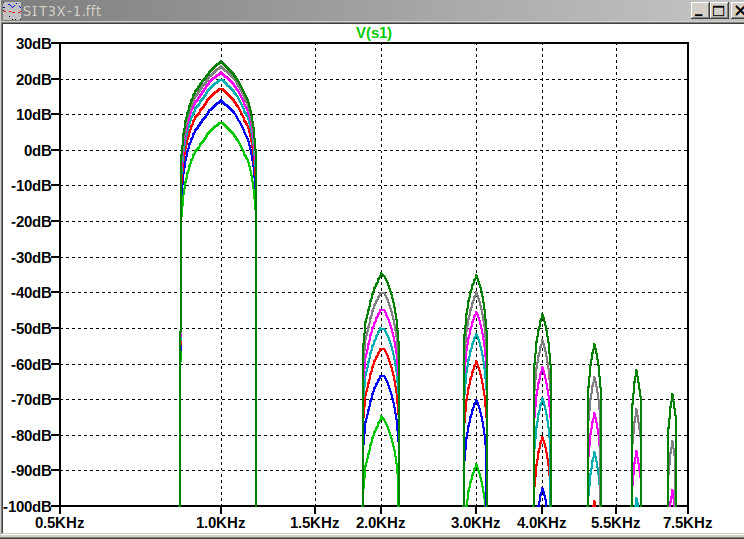Maximize the FFT plot window
The height and width of the screenshot is (539, 744).
tap(718, 10)
